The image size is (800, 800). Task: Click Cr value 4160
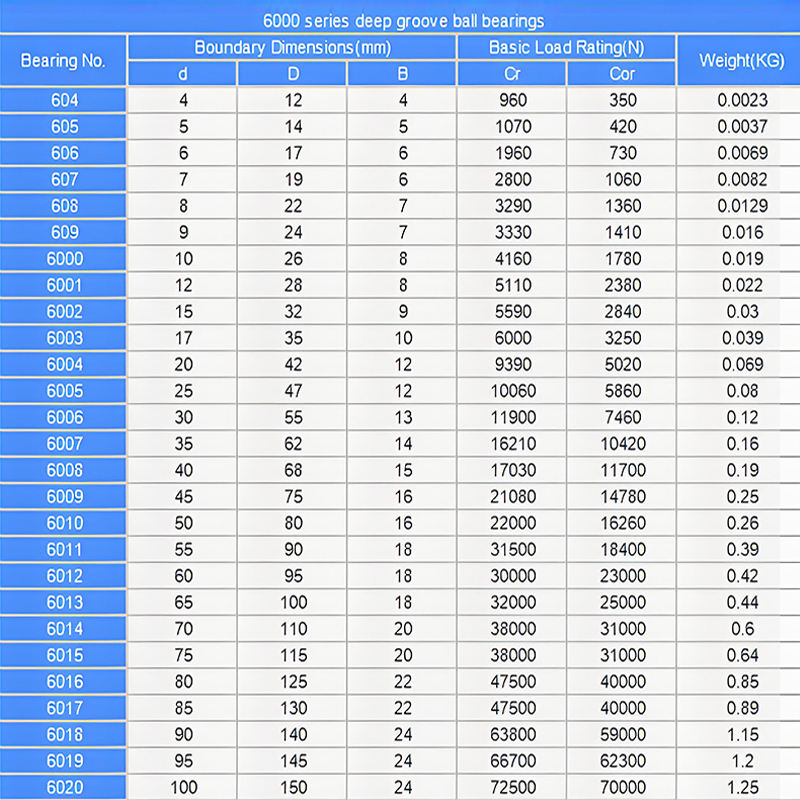[513, 259]
